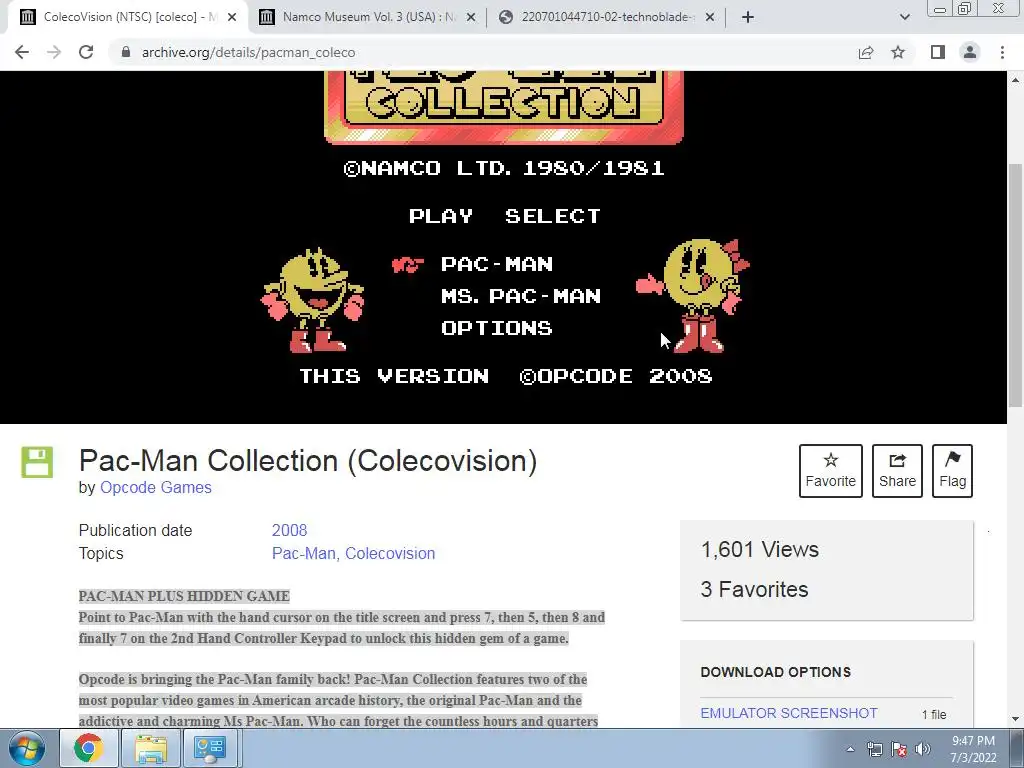Screen dimensions: 1024x768
Task: Click the taskbar clock 9:47 PM
Action: pyautogui.click(x=973, y=749)
